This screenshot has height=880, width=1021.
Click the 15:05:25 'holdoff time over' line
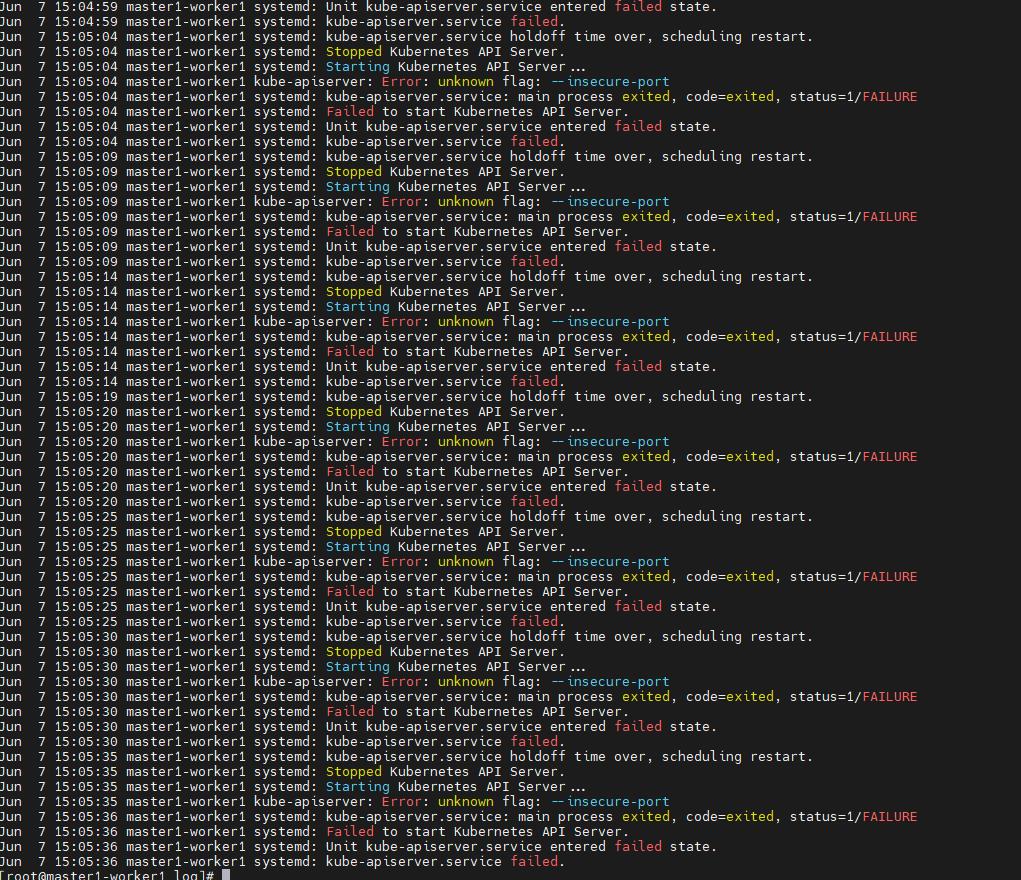(x=406, y=516)
